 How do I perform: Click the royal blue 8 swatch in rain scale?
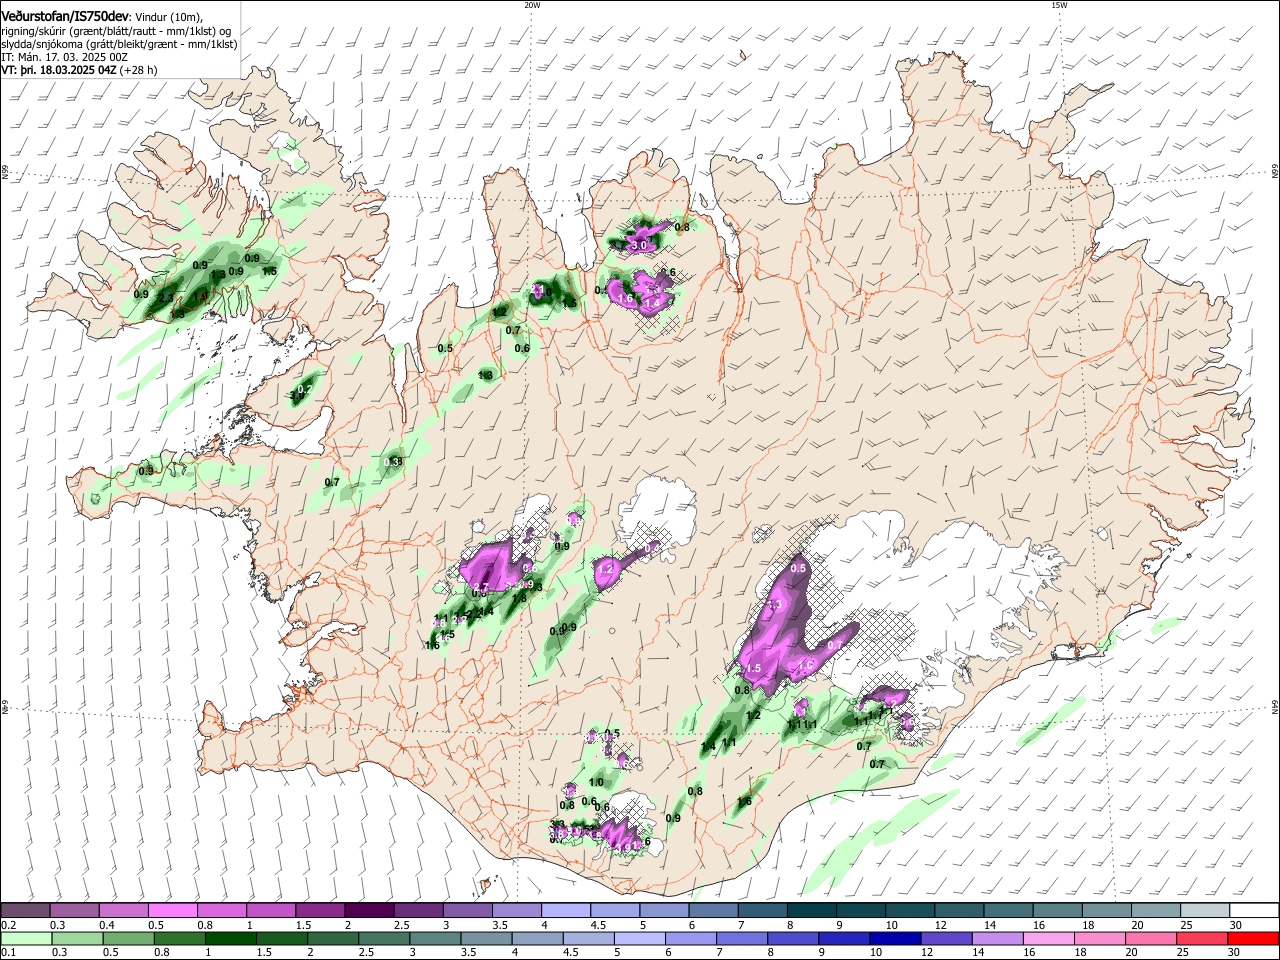coord(792,938)
